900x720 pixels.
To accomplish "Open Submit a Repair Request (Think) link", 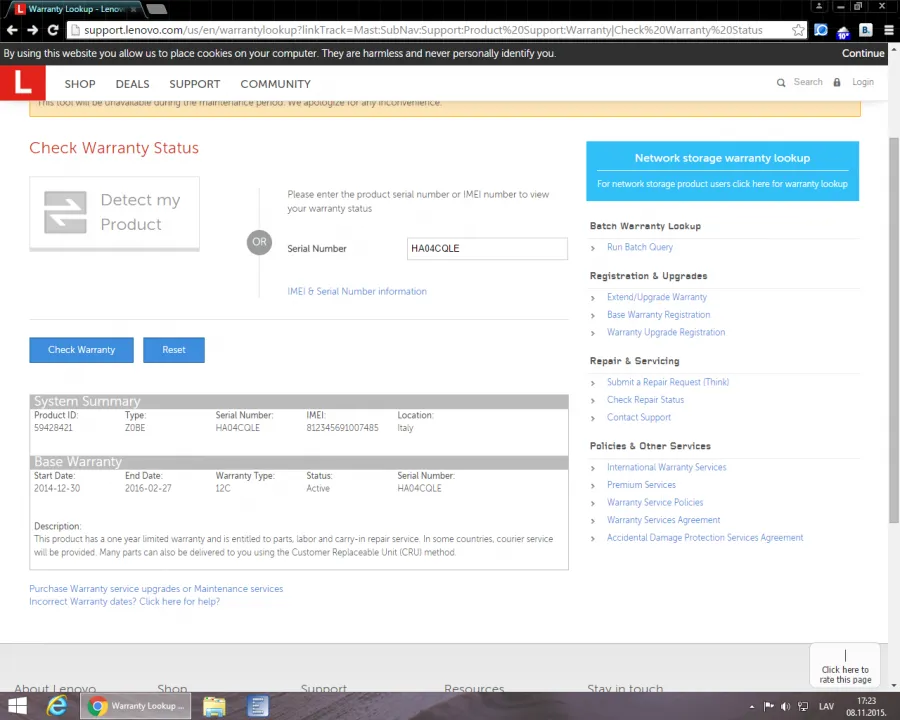I will pyautogui.click(x=668, y=382).
